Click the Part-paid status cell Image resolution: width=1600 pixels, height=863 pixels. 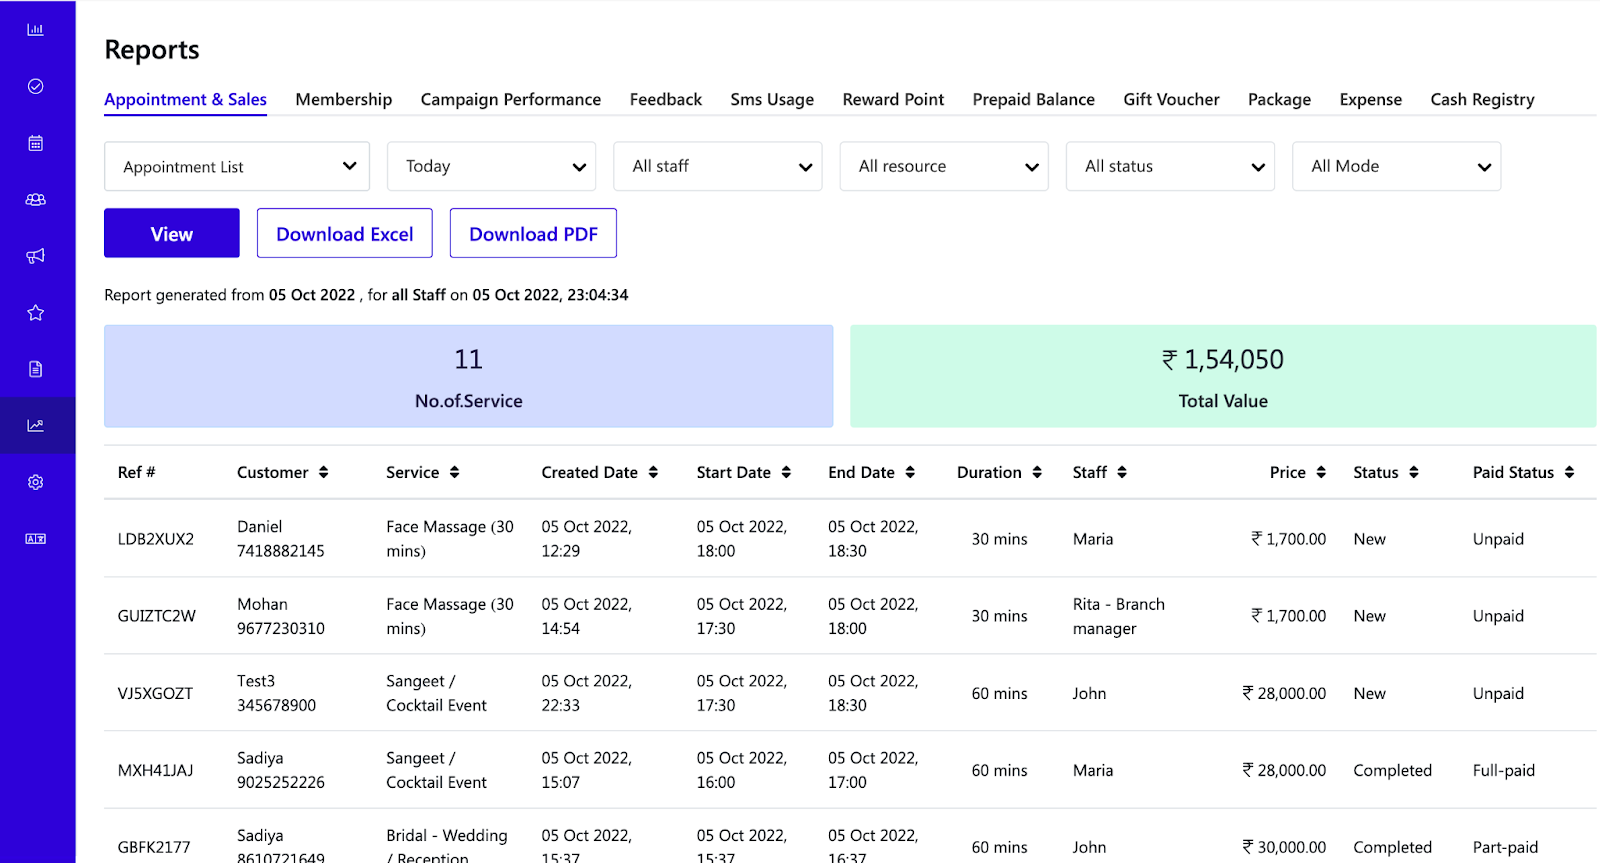1505,847
